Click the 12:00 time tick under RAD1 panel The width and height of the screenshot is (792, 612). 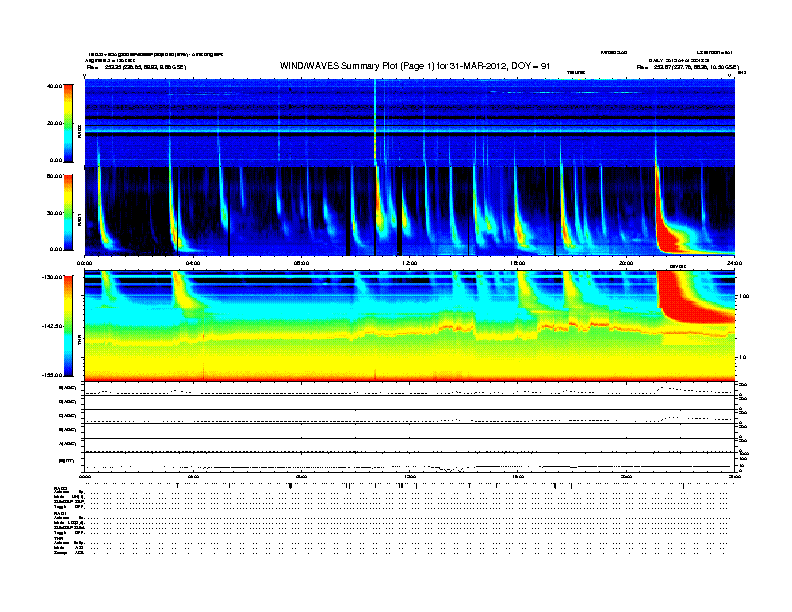(x=410, y=263)
